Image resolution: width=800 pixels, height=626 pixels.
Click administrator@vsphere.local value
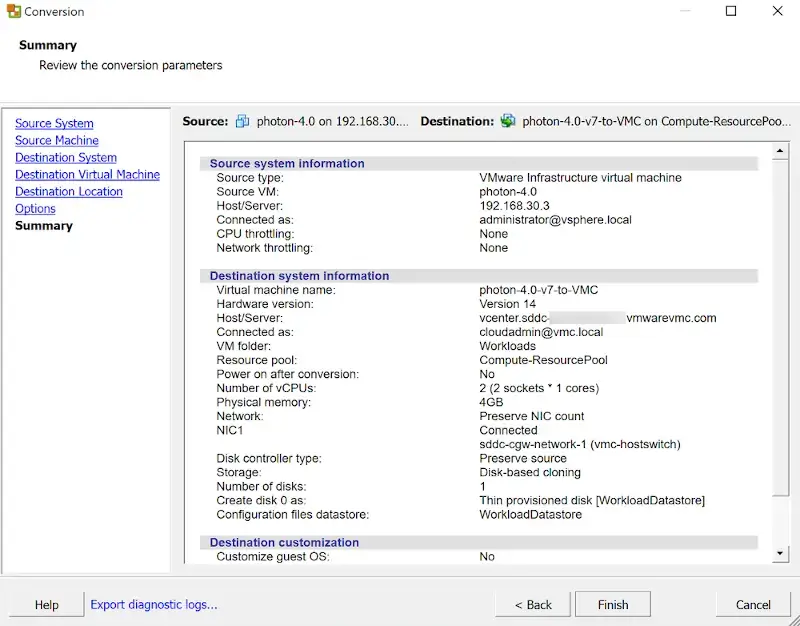[x=555, y=220]
